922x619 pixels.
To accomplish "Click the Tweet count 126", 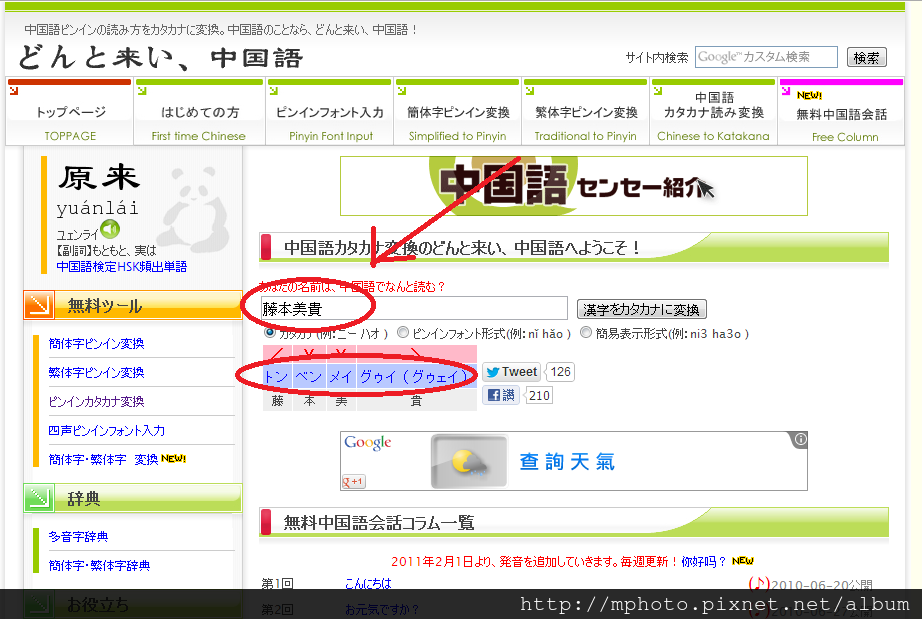I will click(560, 372).
